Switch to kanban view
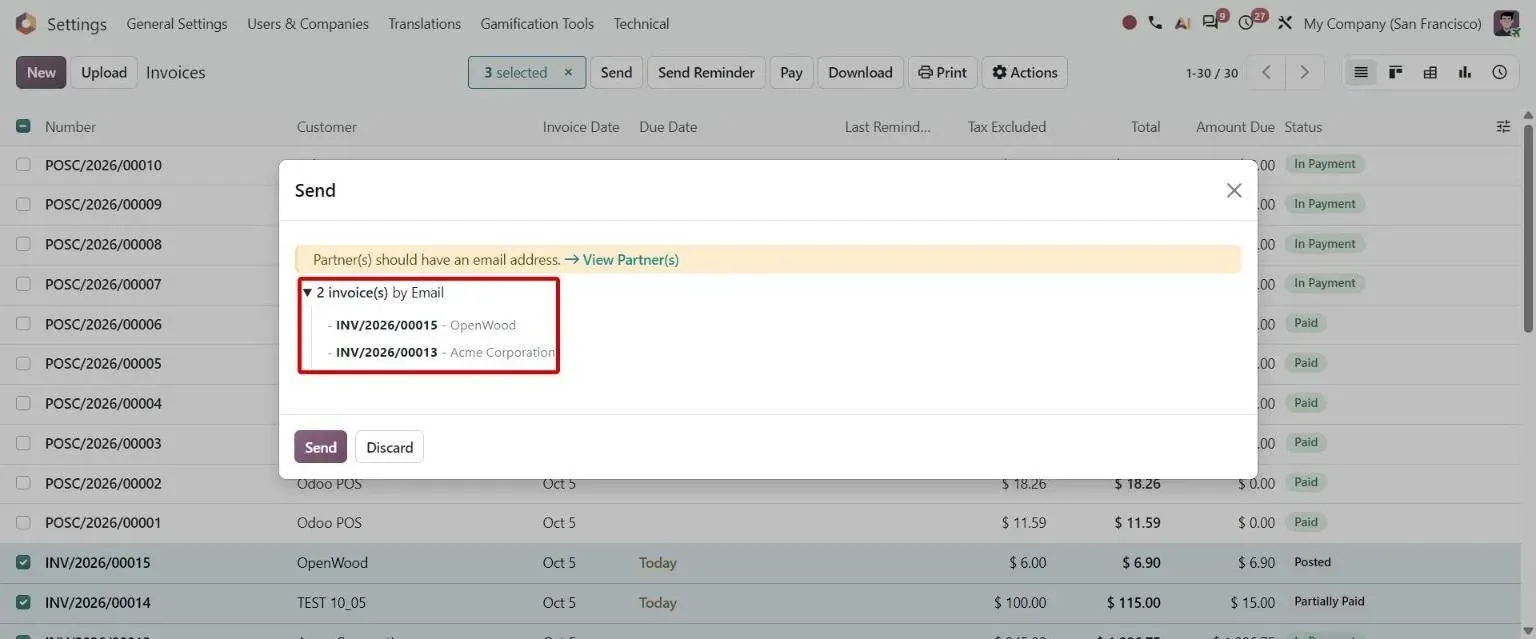This screenshot has width=1536, height=639. (1395, 72)
